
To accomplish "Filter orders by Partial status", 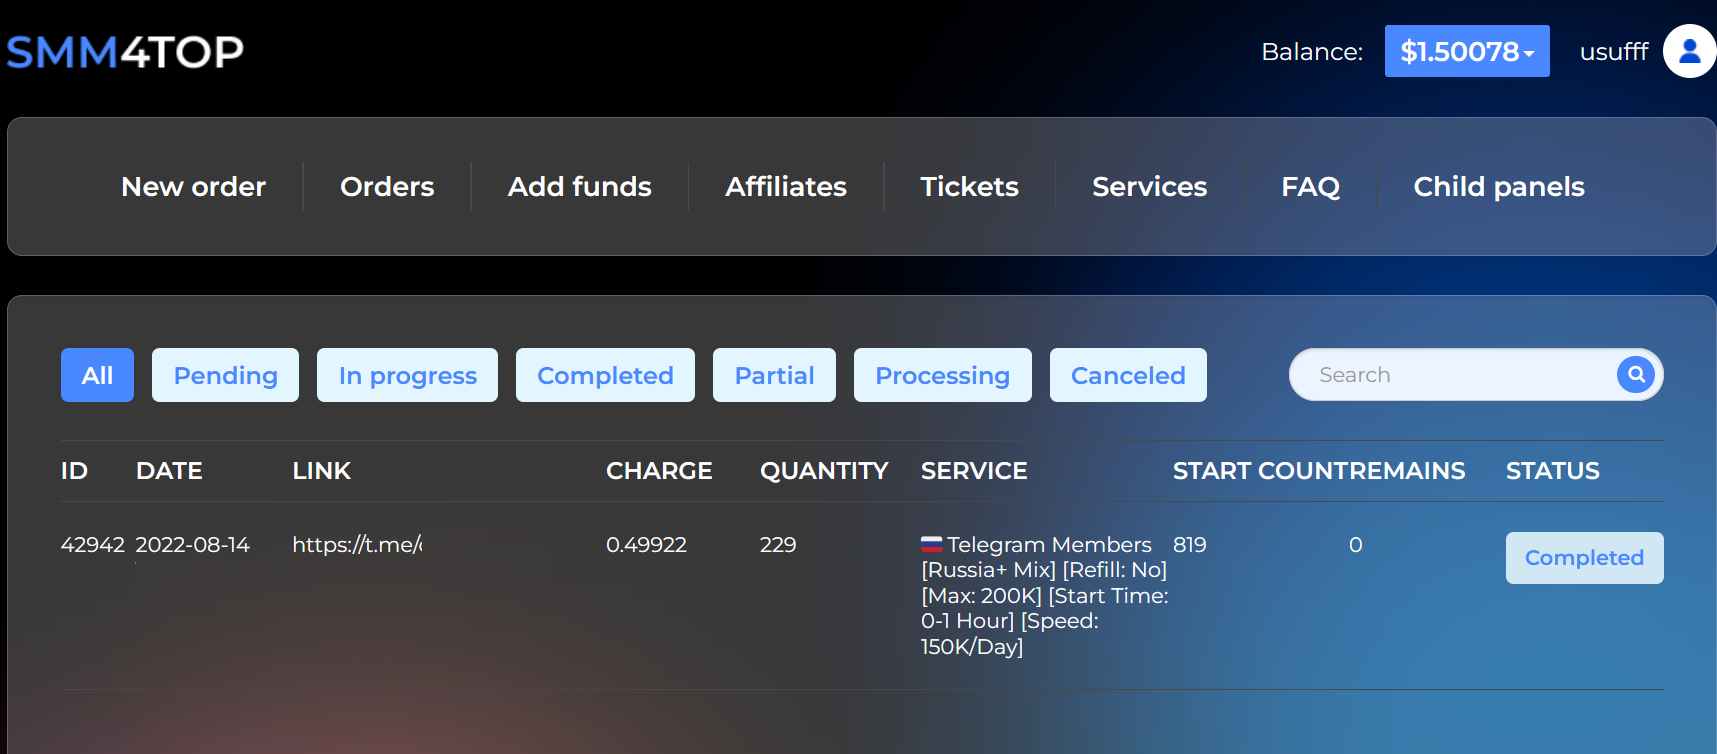I will point(774,375).
